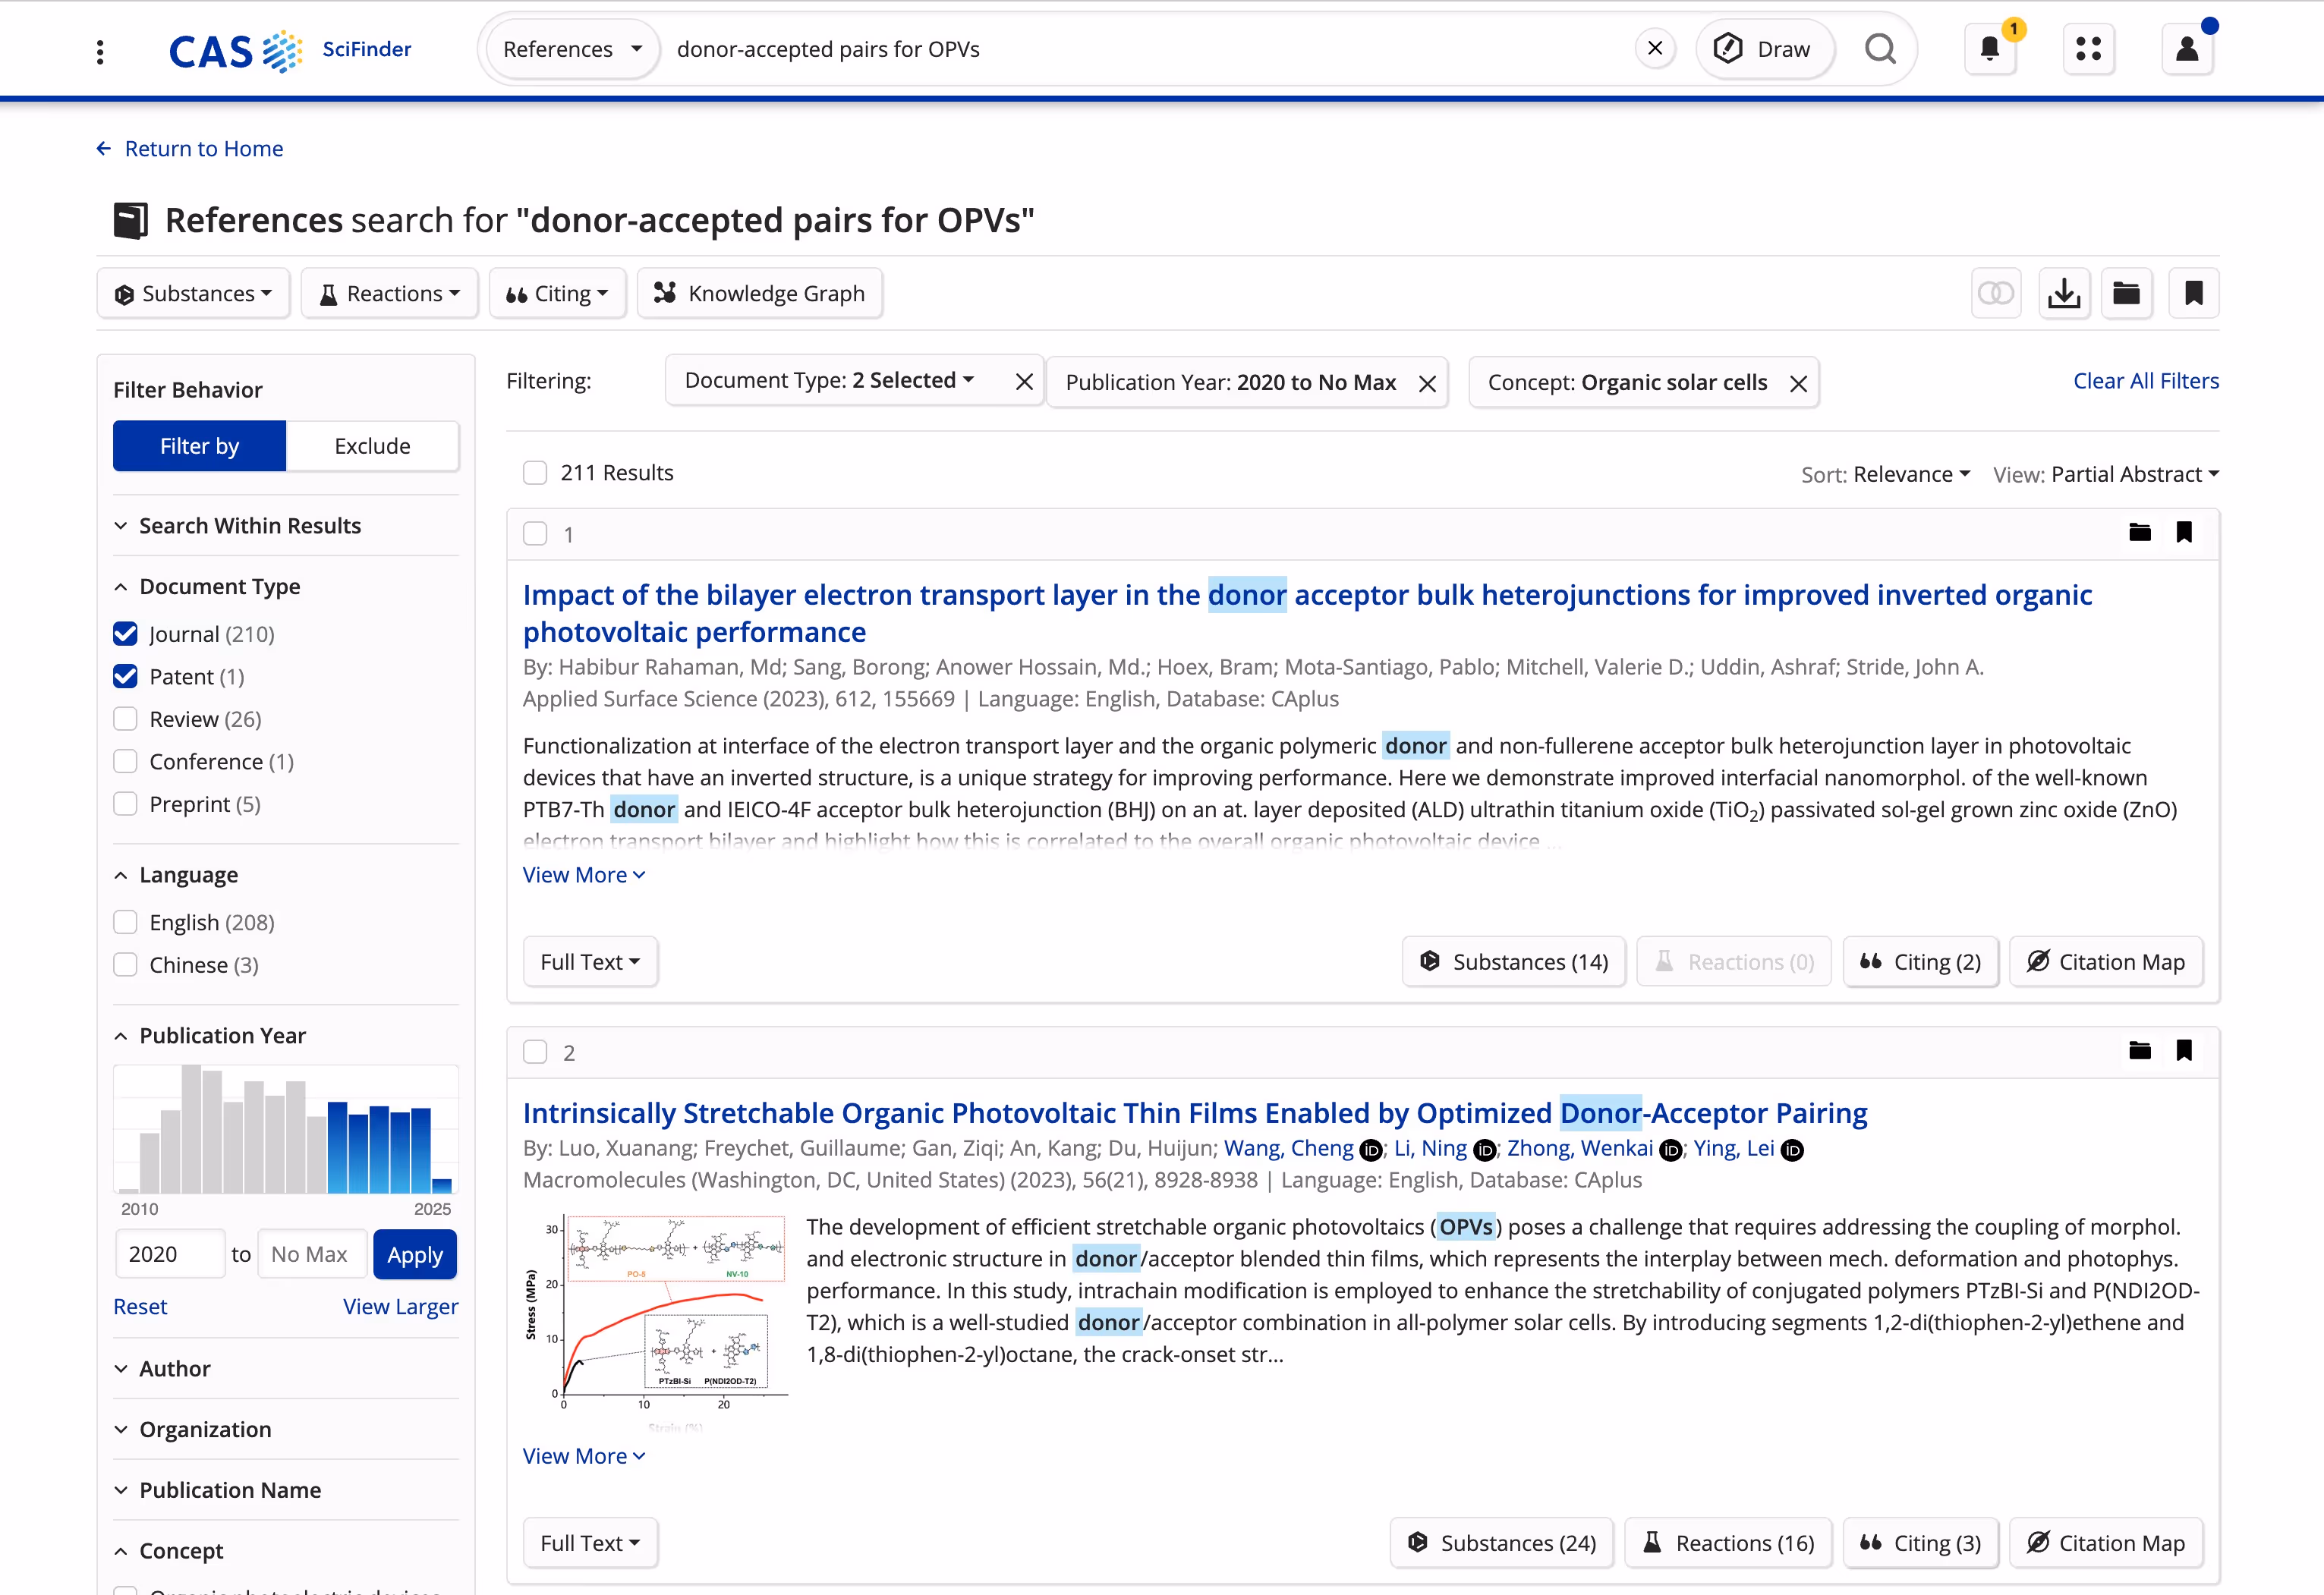The width and height of the screenshot is (2324, 1595).
Task: Click the publication year histogram chart
Action: coord(286,1130)
